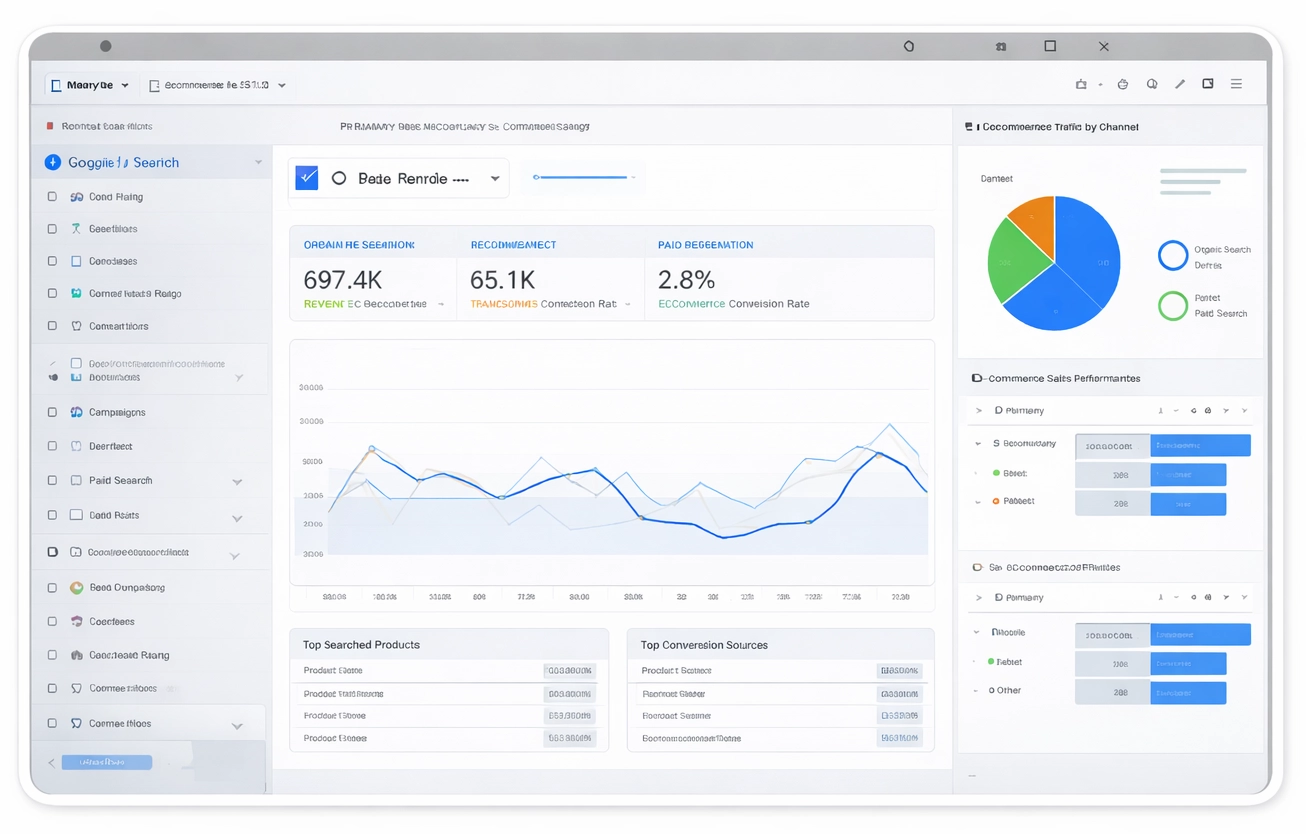Click the 697.4K Organic Search metric
Image resolution: width=1306 pixels, height=834 pixels.
(345, 280)
